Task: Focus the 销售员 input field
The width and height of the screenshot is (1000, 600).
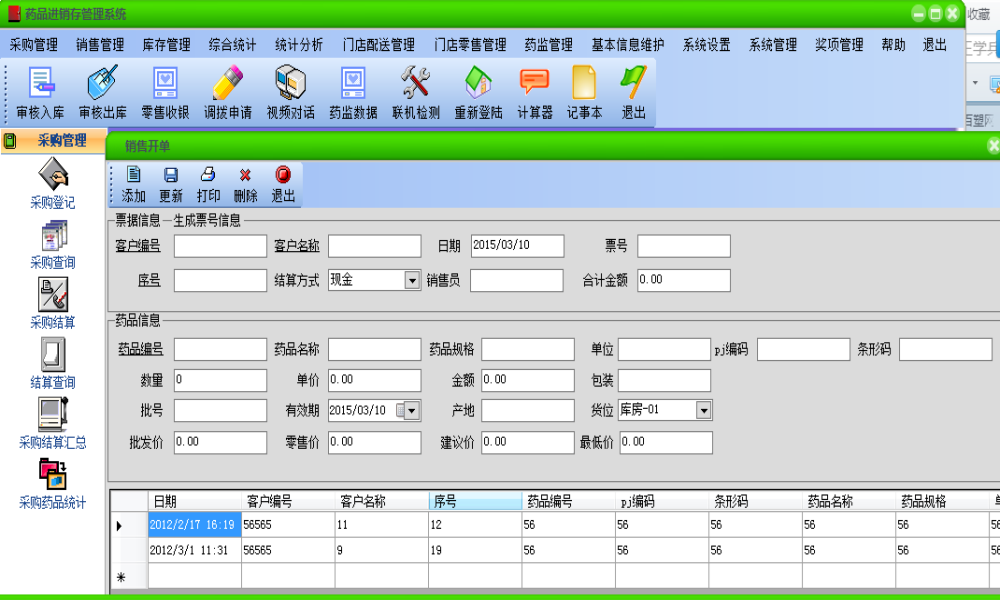Action: click(517, 281)
